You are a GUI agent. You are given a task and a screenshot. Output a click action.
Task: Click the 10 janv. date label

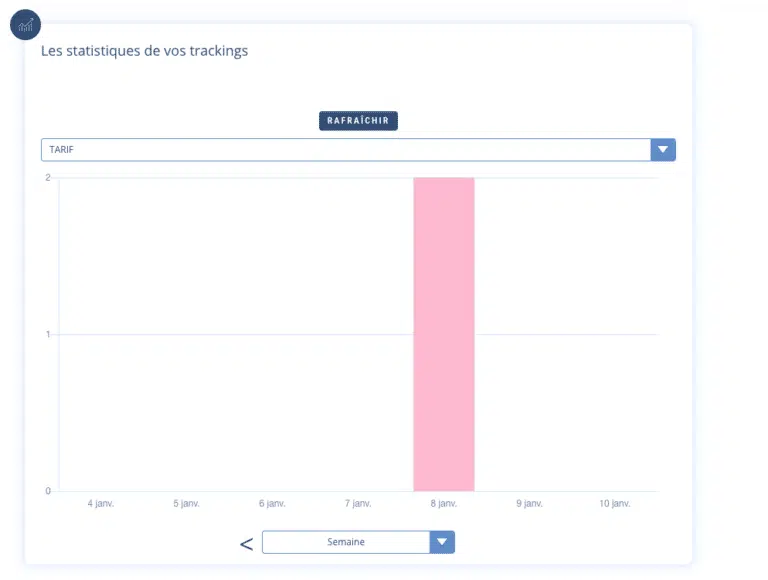coord(615,504)
